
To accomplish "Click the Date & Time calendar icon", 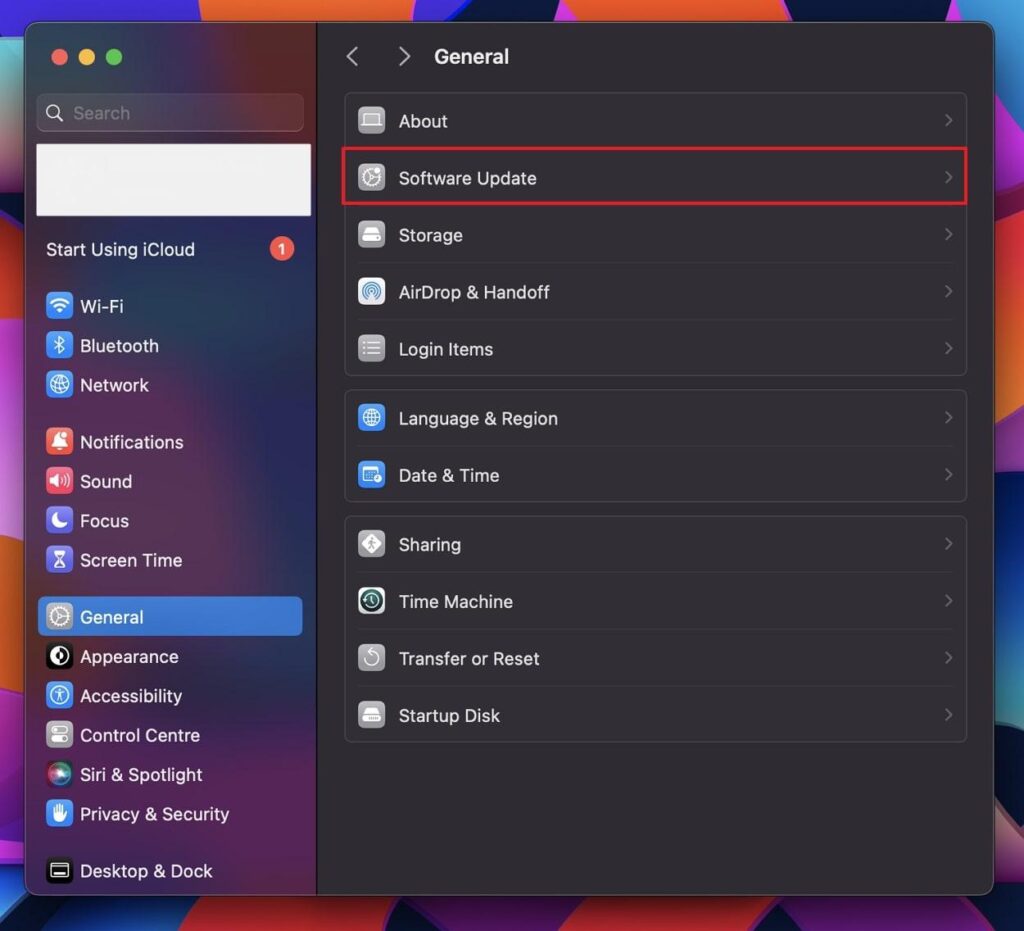I will click(x=372, y=475).
